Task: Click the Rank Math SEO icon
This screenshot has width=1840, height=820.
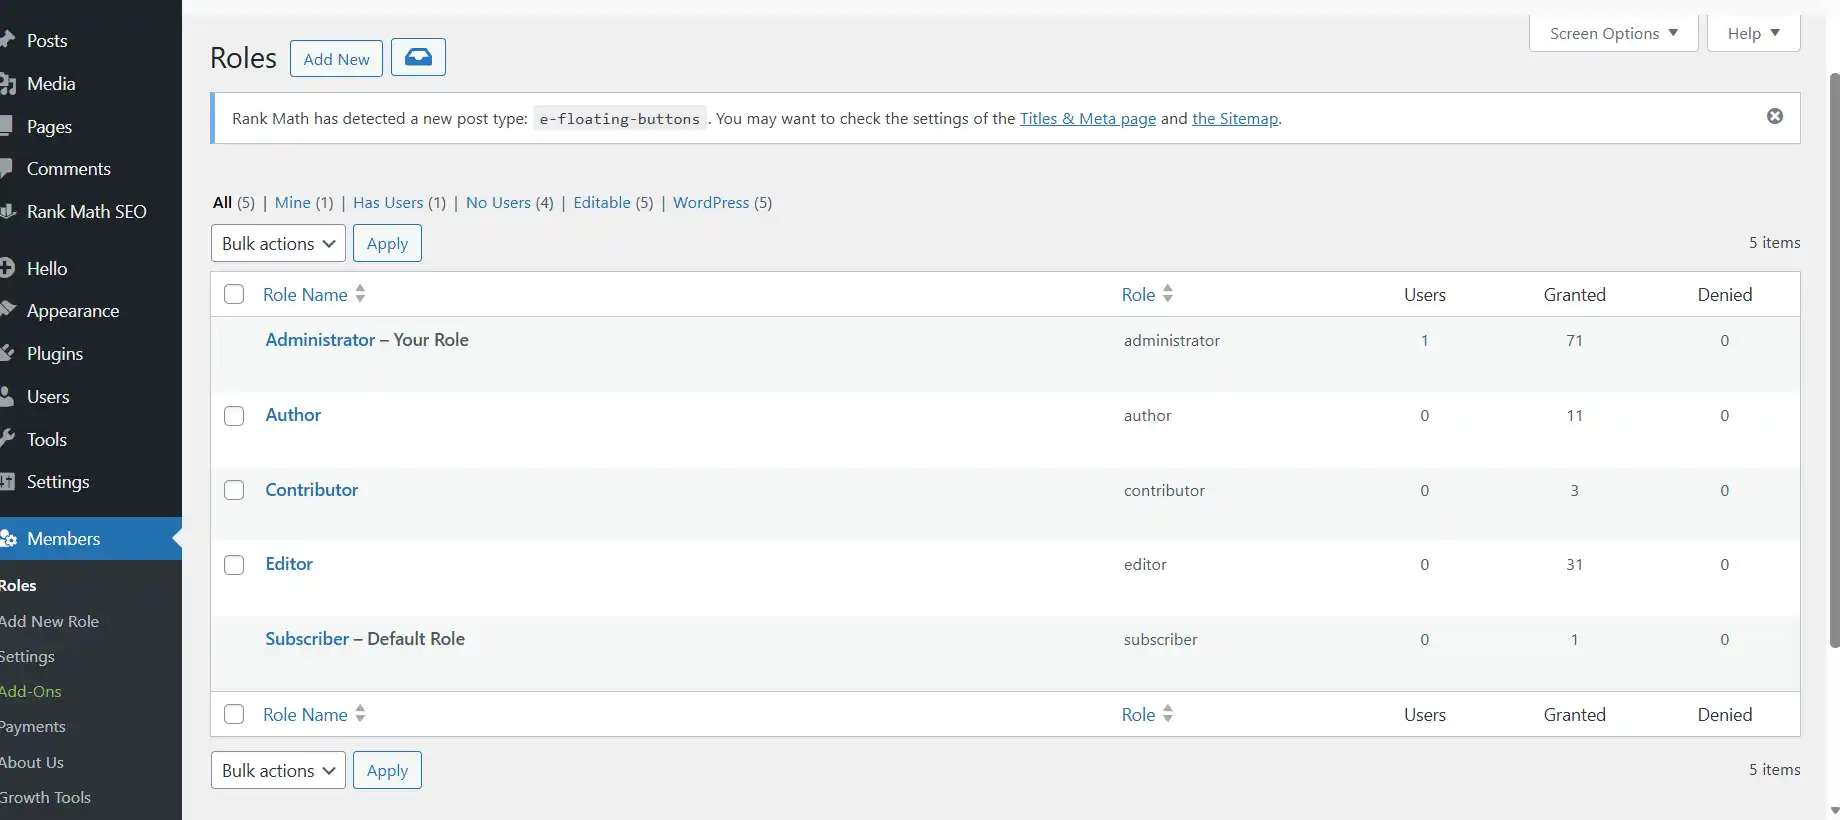Action: 8,212
